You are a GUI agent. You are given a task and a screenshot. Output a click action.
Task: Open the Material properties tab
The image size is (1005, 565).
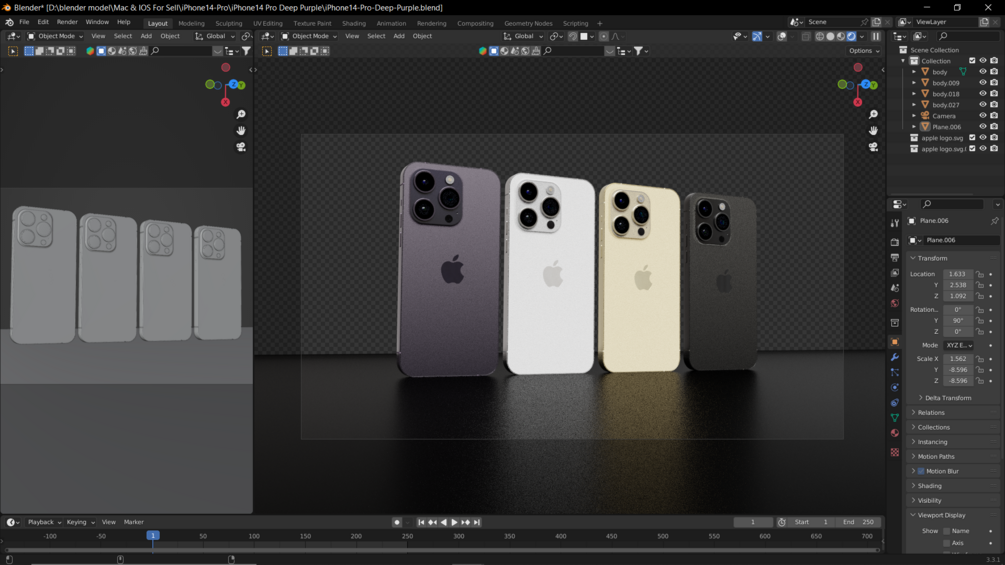click(x=895, y=433)
